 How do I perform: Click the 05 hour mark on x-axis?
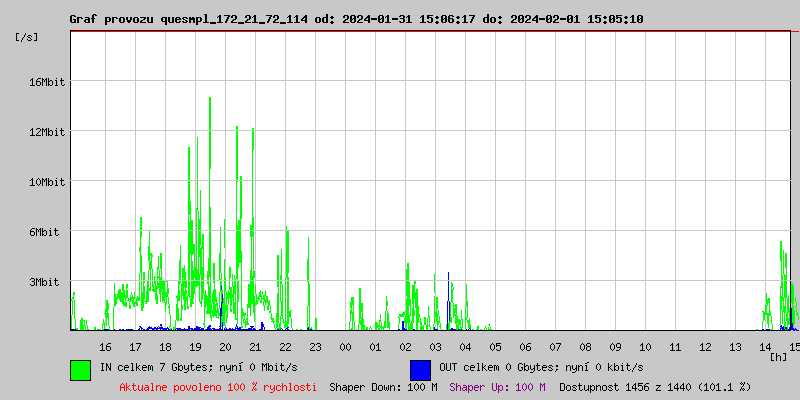[495, 347]
